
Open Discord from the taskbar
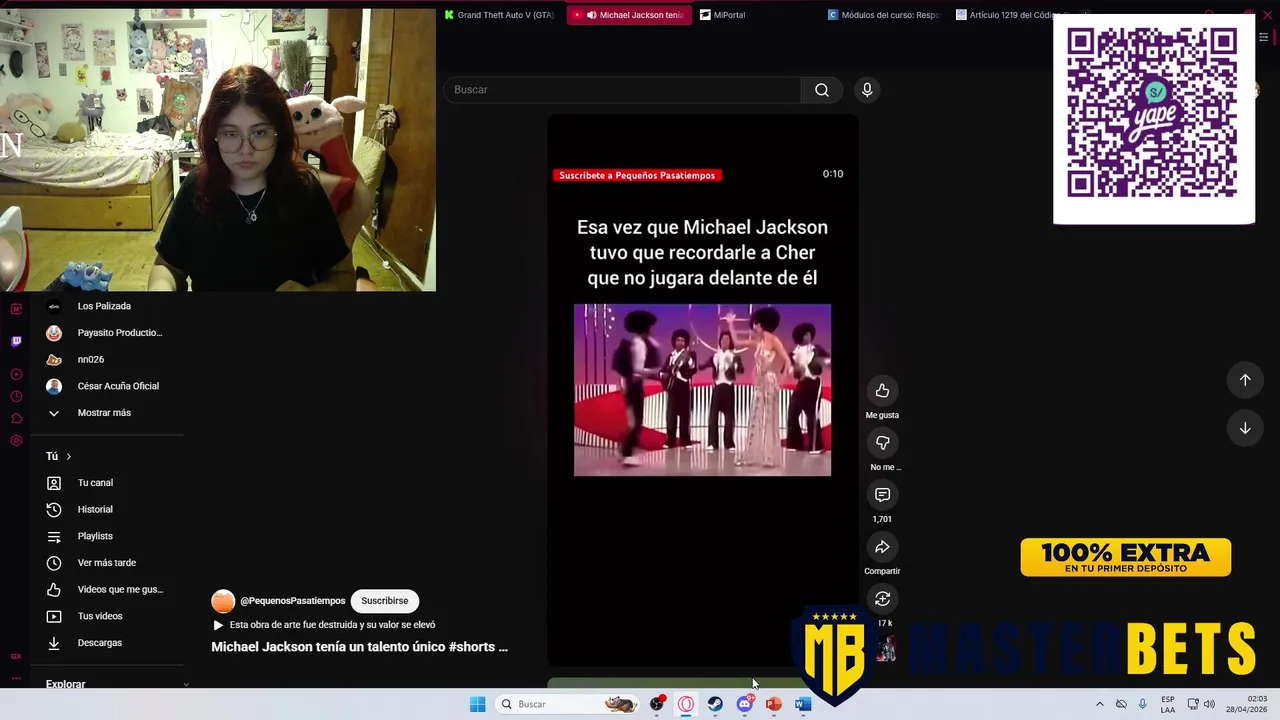pos(744,704)
